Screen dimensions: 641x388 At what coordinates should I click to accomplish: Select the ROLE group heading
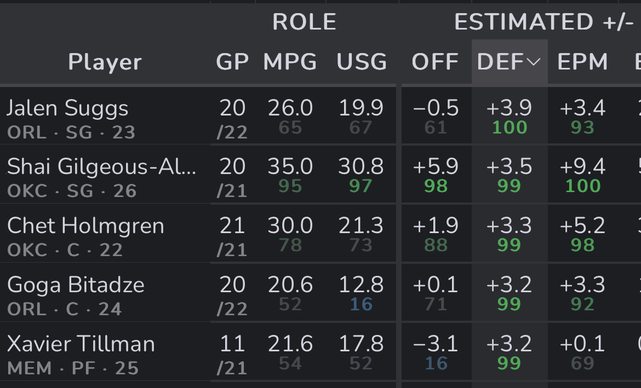pos(304,22)
